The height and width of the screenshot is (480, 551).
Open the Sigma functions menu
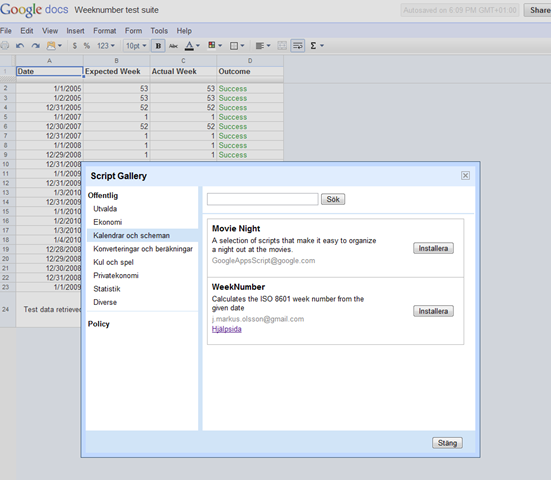(x=316, y=46)
